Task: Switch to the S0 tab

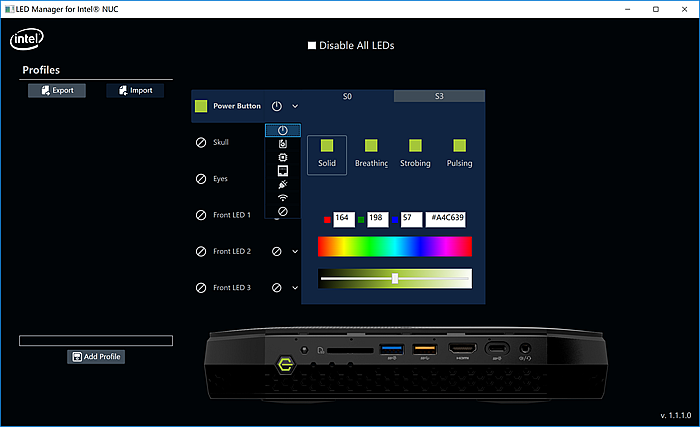Action: 347,96
